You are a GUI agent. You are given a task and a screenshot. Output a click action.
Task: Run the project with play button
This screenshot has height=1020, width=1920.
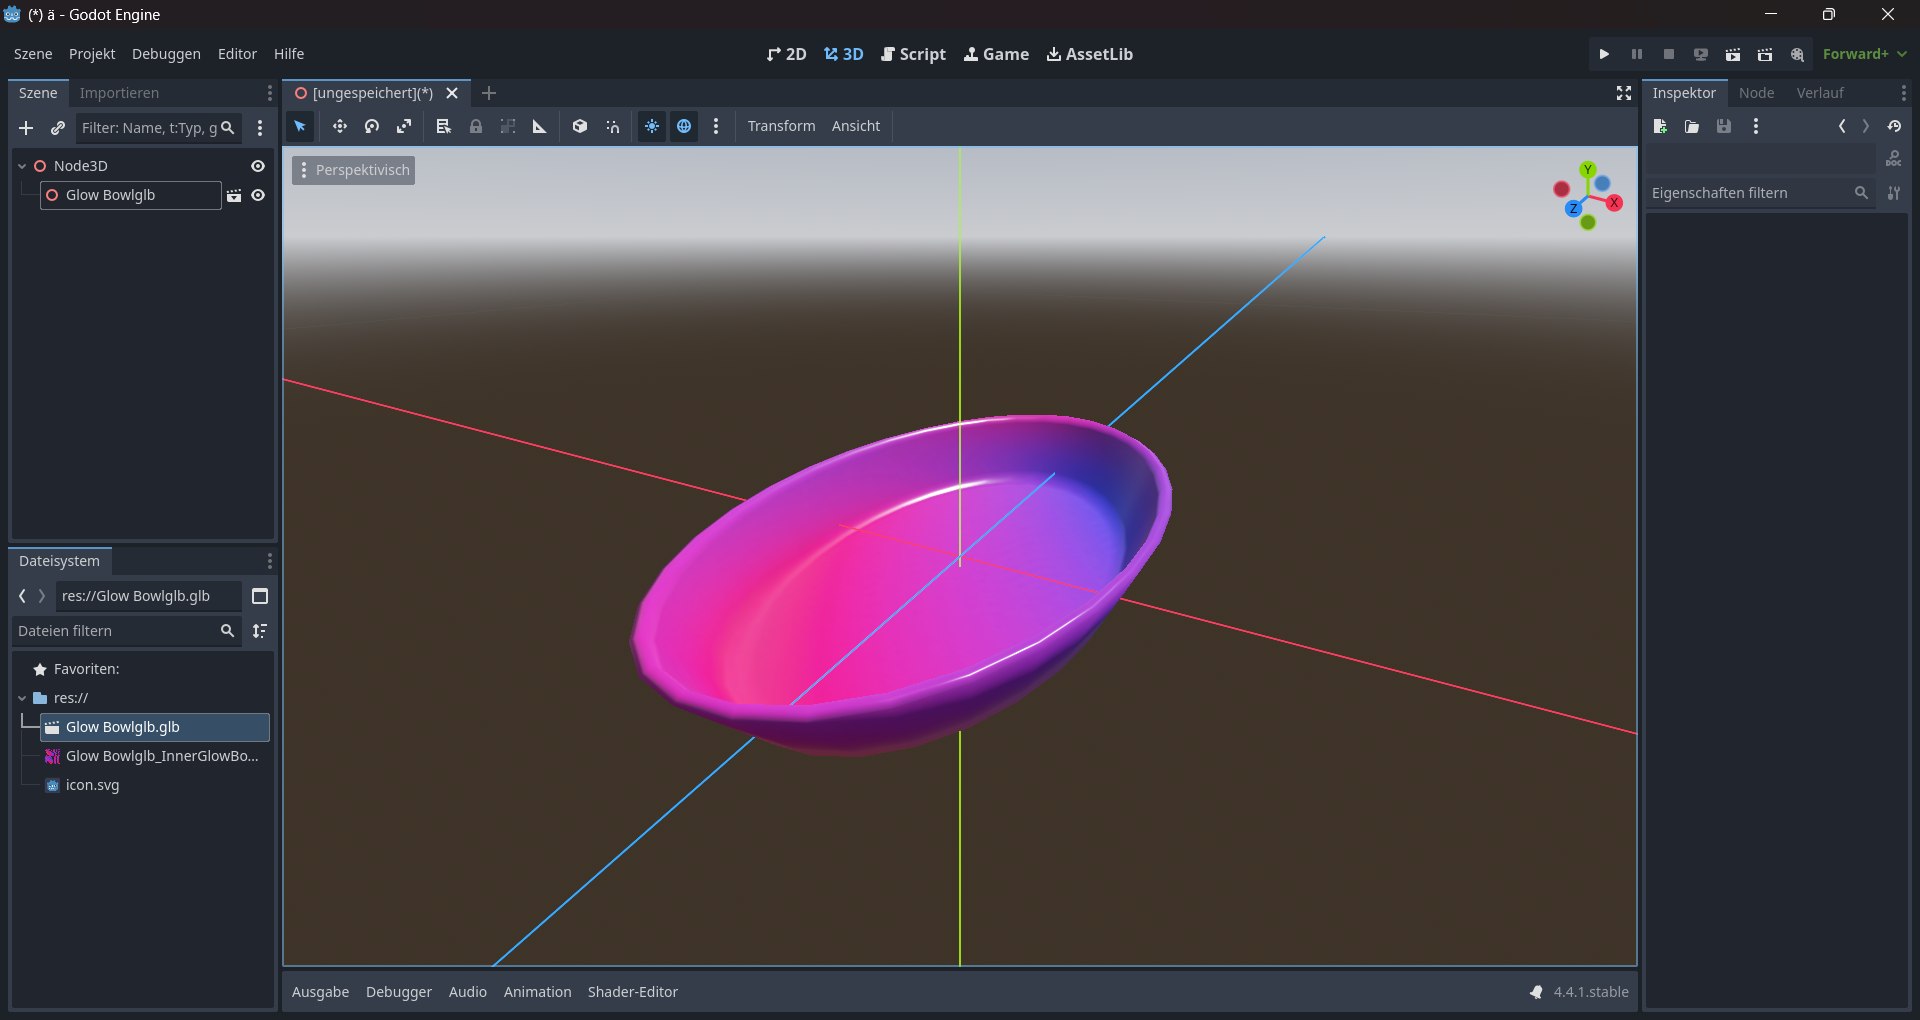pos(1604,54)
